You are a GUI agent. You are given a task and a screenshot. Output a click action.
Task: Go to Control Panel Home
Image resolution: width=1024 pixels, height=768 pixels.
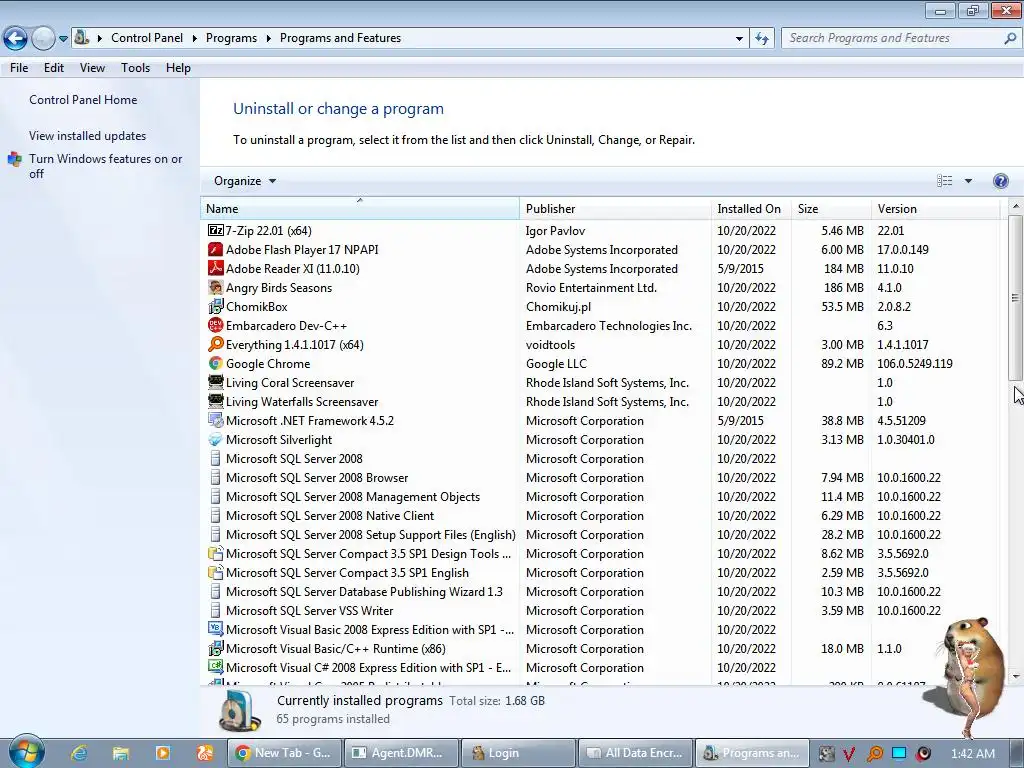click(x=83, y=100)
